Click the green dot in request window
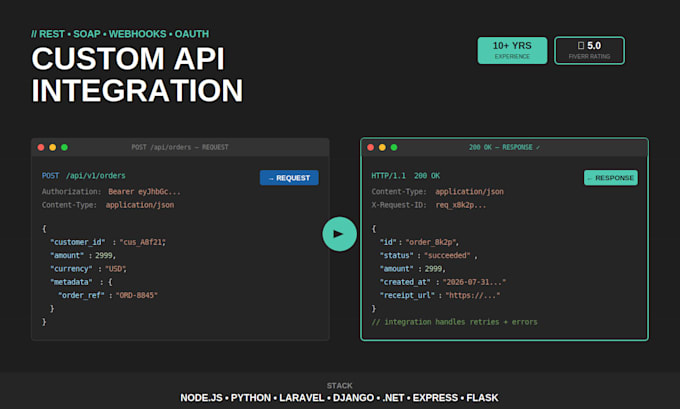 pyautogui.click(x=64, y=147)
